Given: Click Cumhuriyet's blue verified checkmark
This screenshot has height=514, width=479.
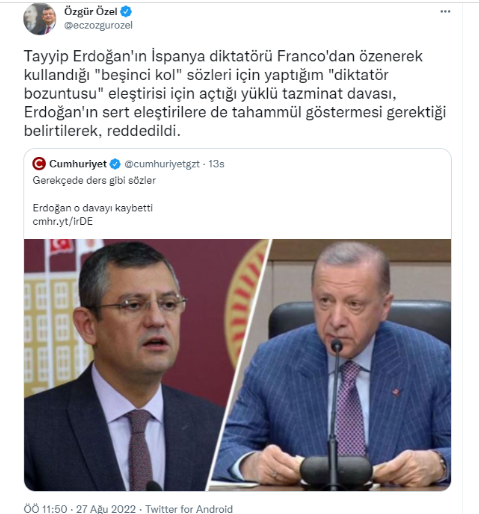Looking at the screenshot, I should click(115, 164).
